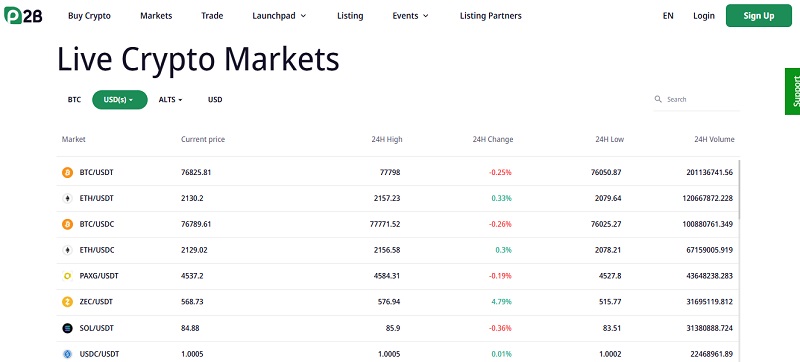Click the Ethereum icon beside ETH/USDC
800x362 pixels.
67,250
